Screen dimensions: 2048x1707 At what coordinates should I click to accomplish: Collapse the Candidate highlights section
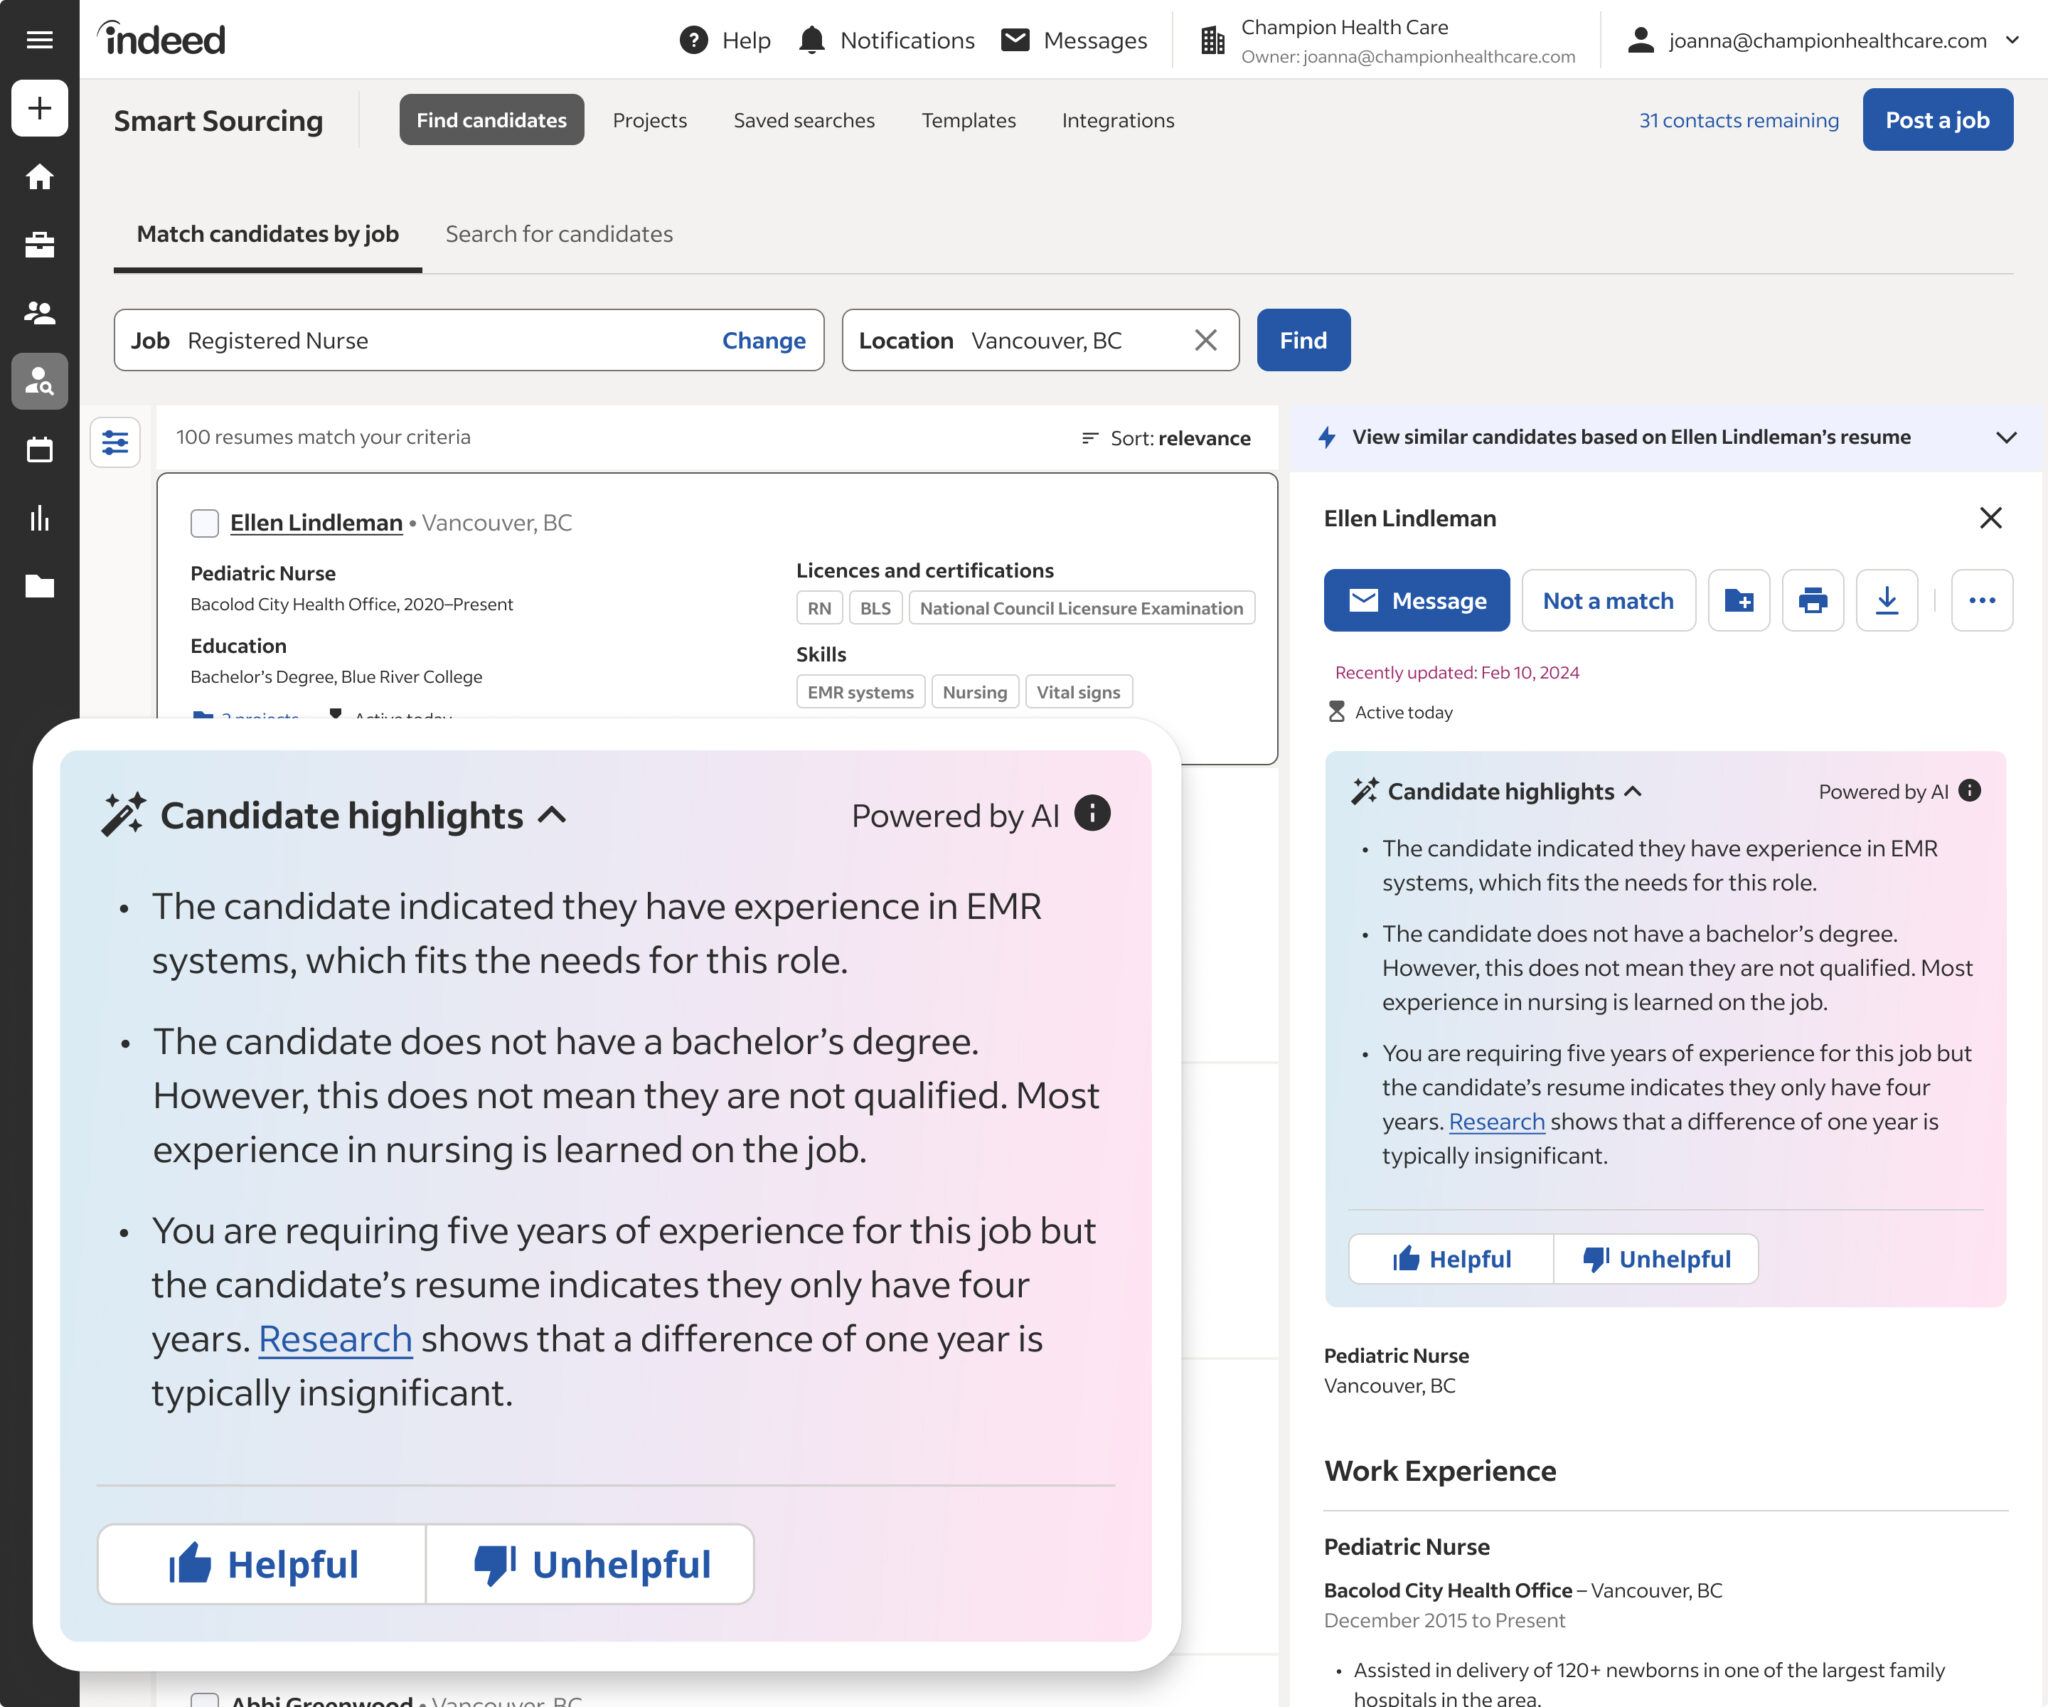[551, 814]
